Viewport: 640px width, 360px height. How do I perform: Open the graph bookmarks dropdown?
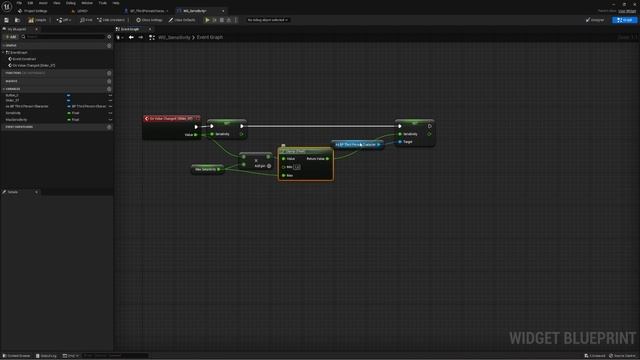[120, 37]
